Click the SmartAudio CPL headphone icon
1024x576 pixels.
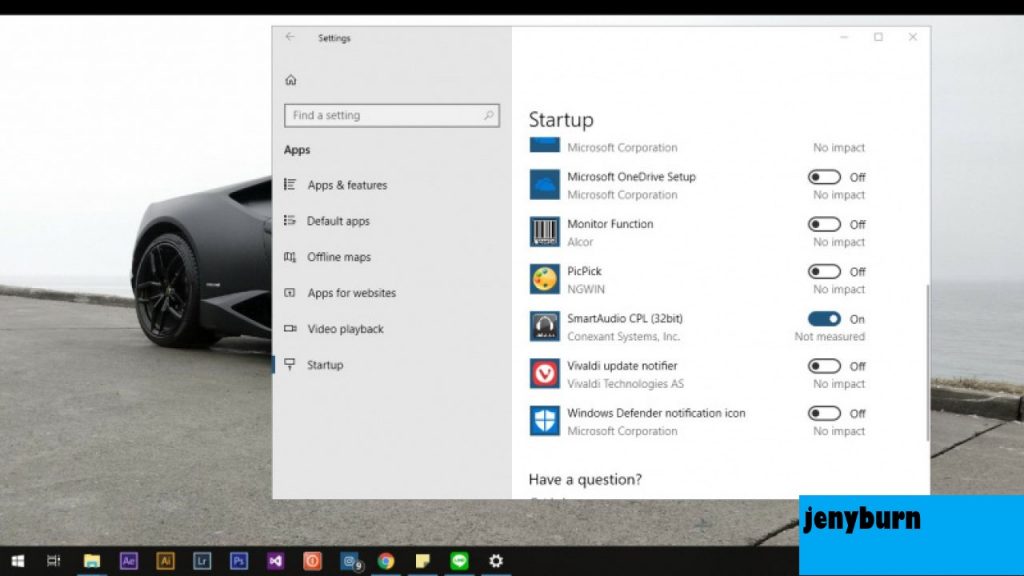point(544,327)
